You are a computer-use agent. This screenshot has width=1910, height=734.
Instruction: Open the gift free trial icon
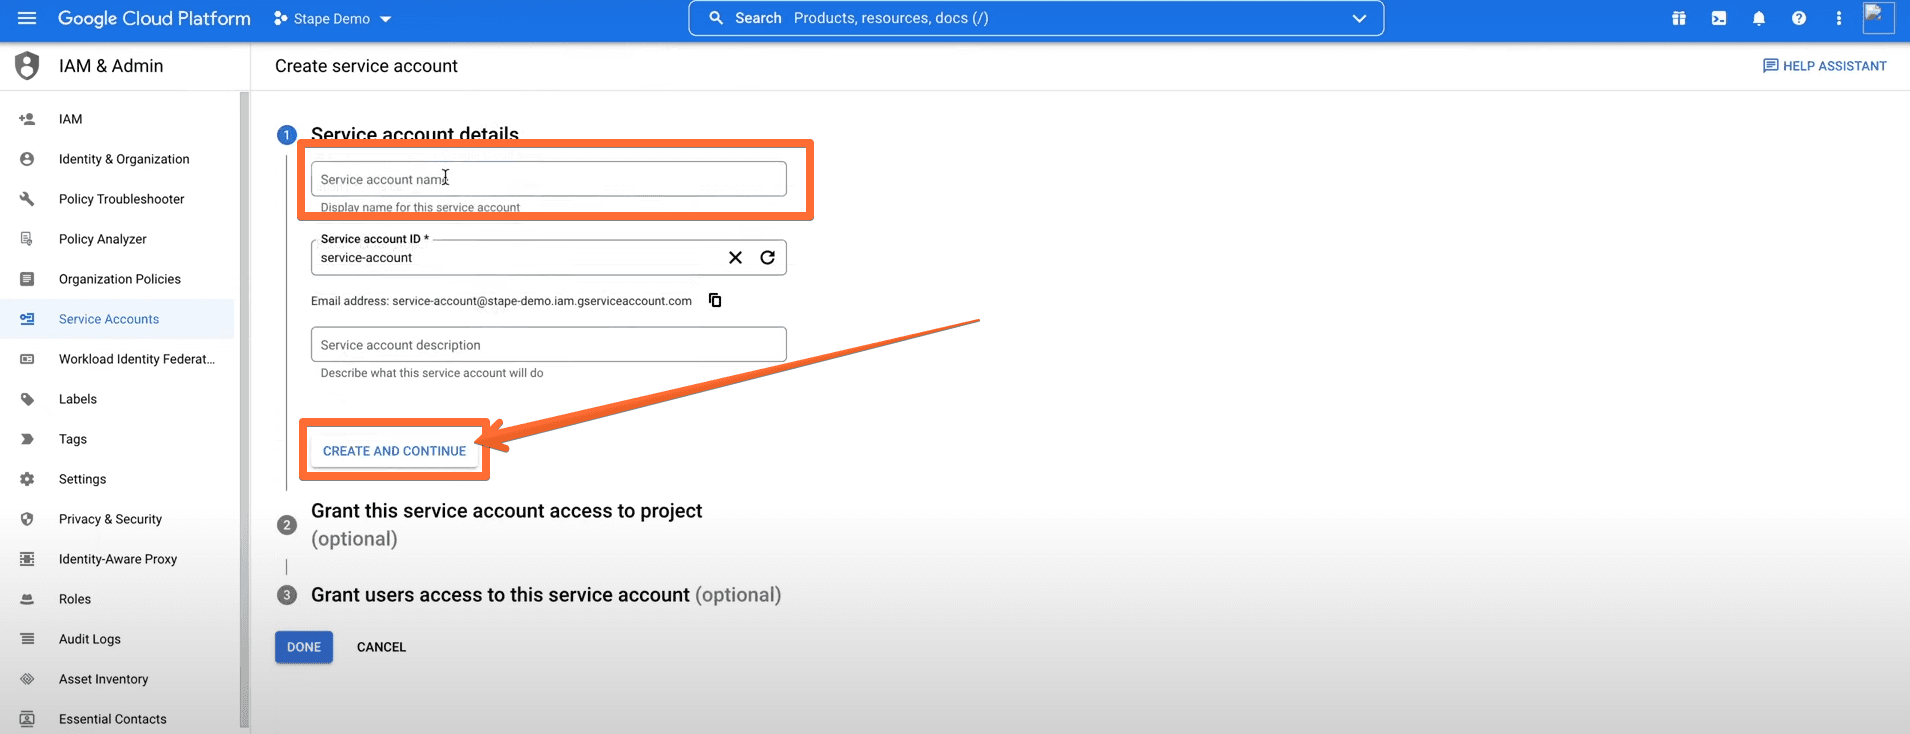tap(1679, 18)
